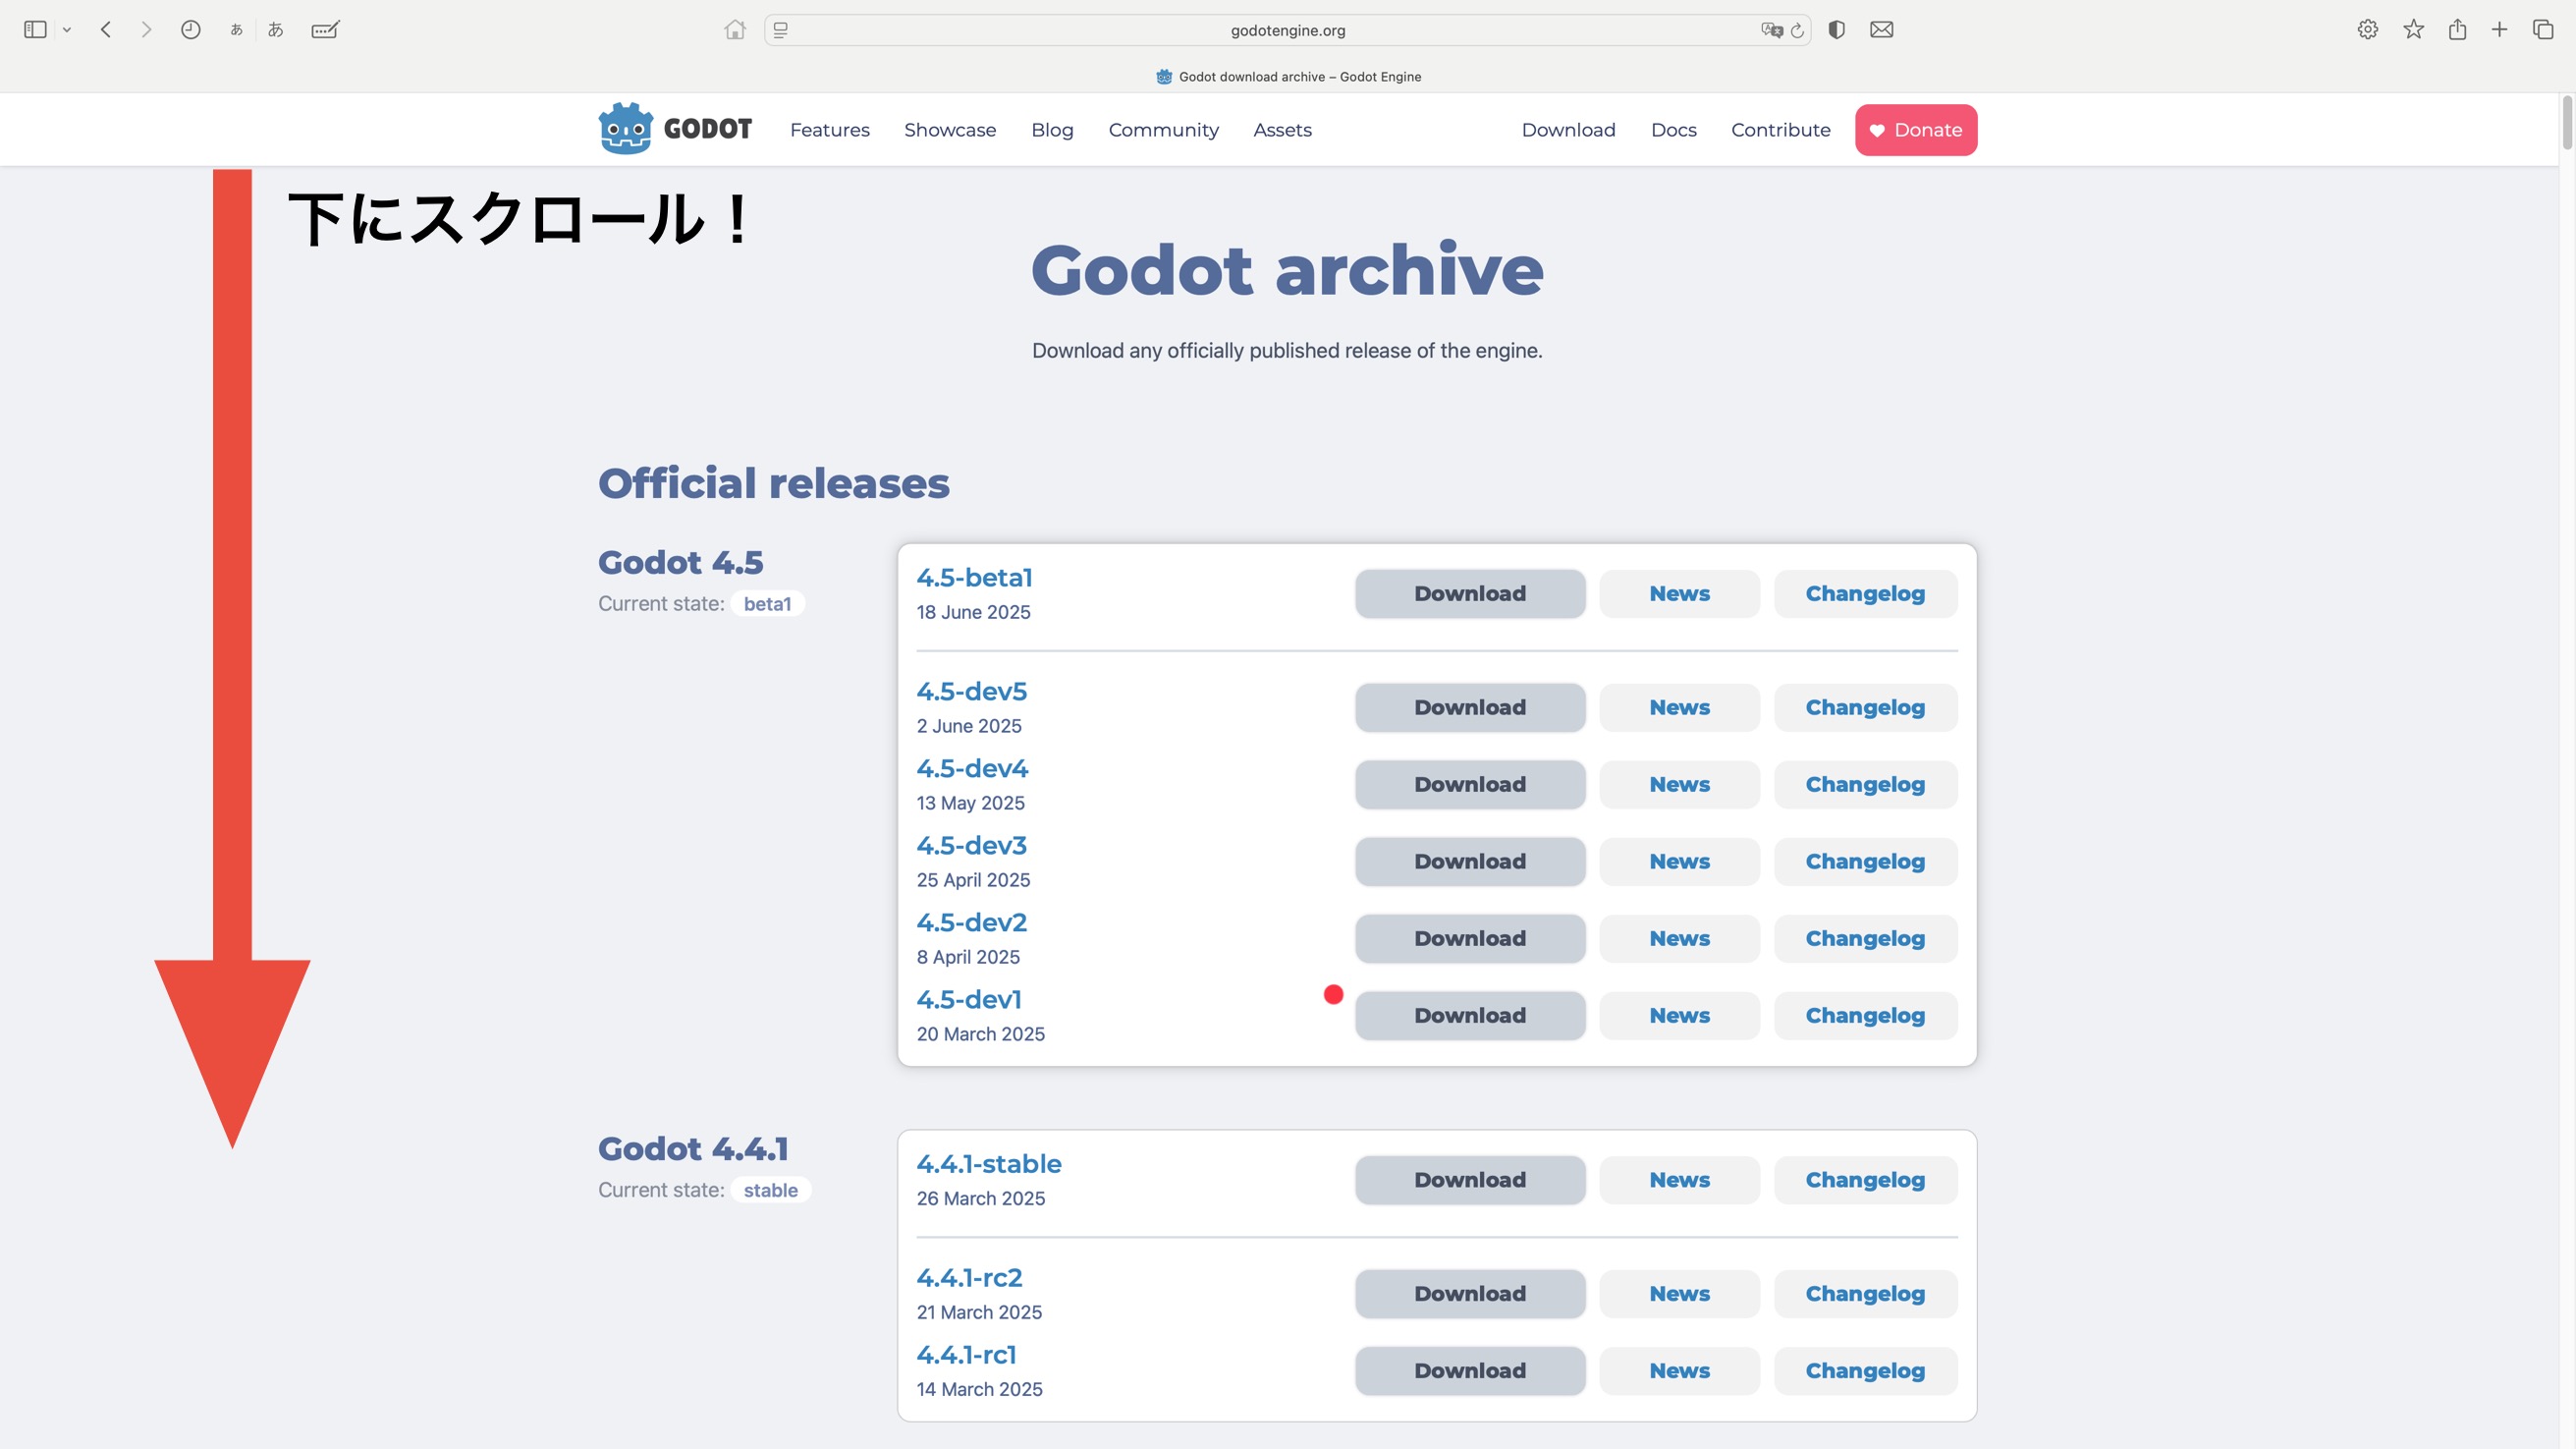The width and height of the screenshot is (2576, 1449).
Task: Click the Godot 4.4.1 section heading
Action: point(693,1149)
